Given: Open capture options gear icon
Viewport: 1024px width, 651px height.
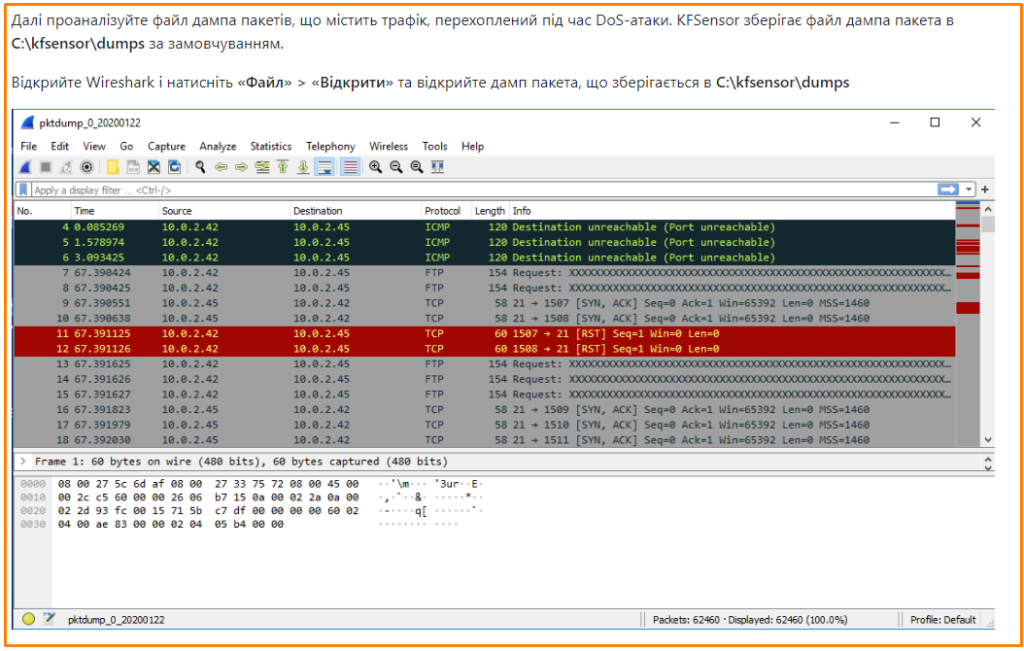Looking at the screenshot, I should point(86,167).
